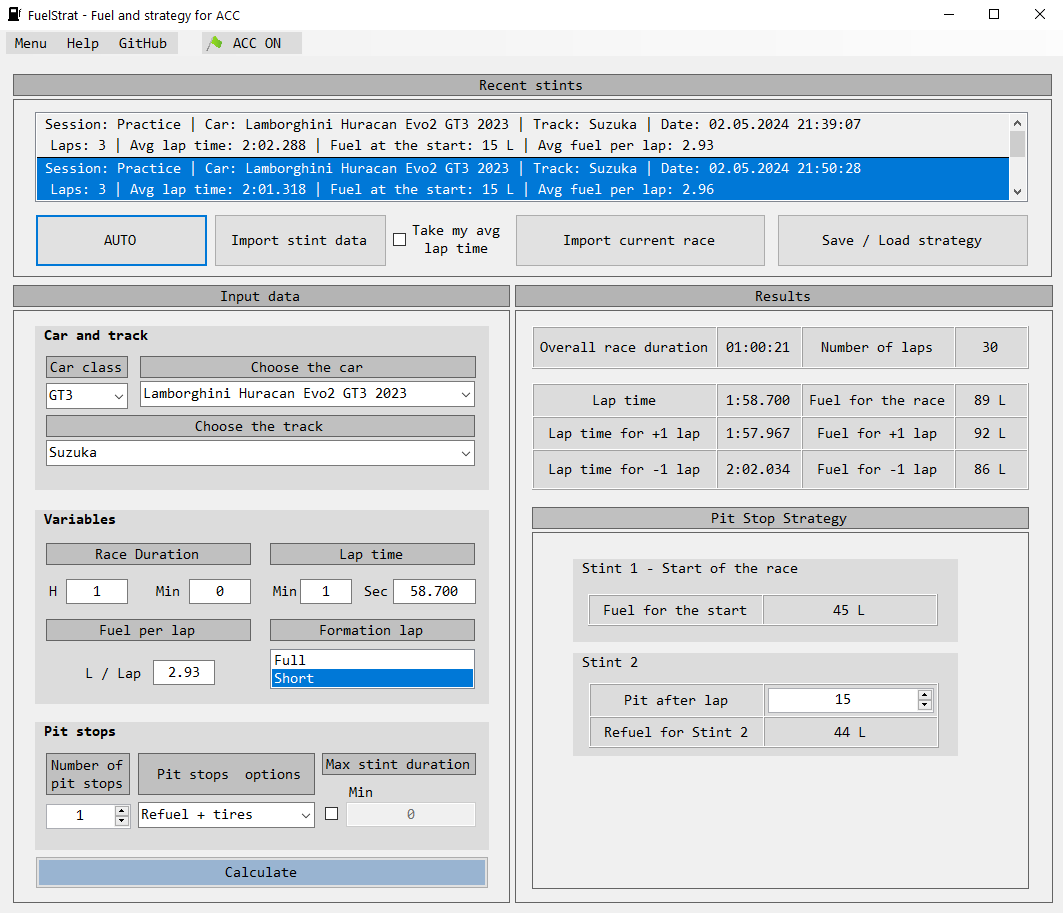Expand the Choose the car dropdown

(307, 394)
